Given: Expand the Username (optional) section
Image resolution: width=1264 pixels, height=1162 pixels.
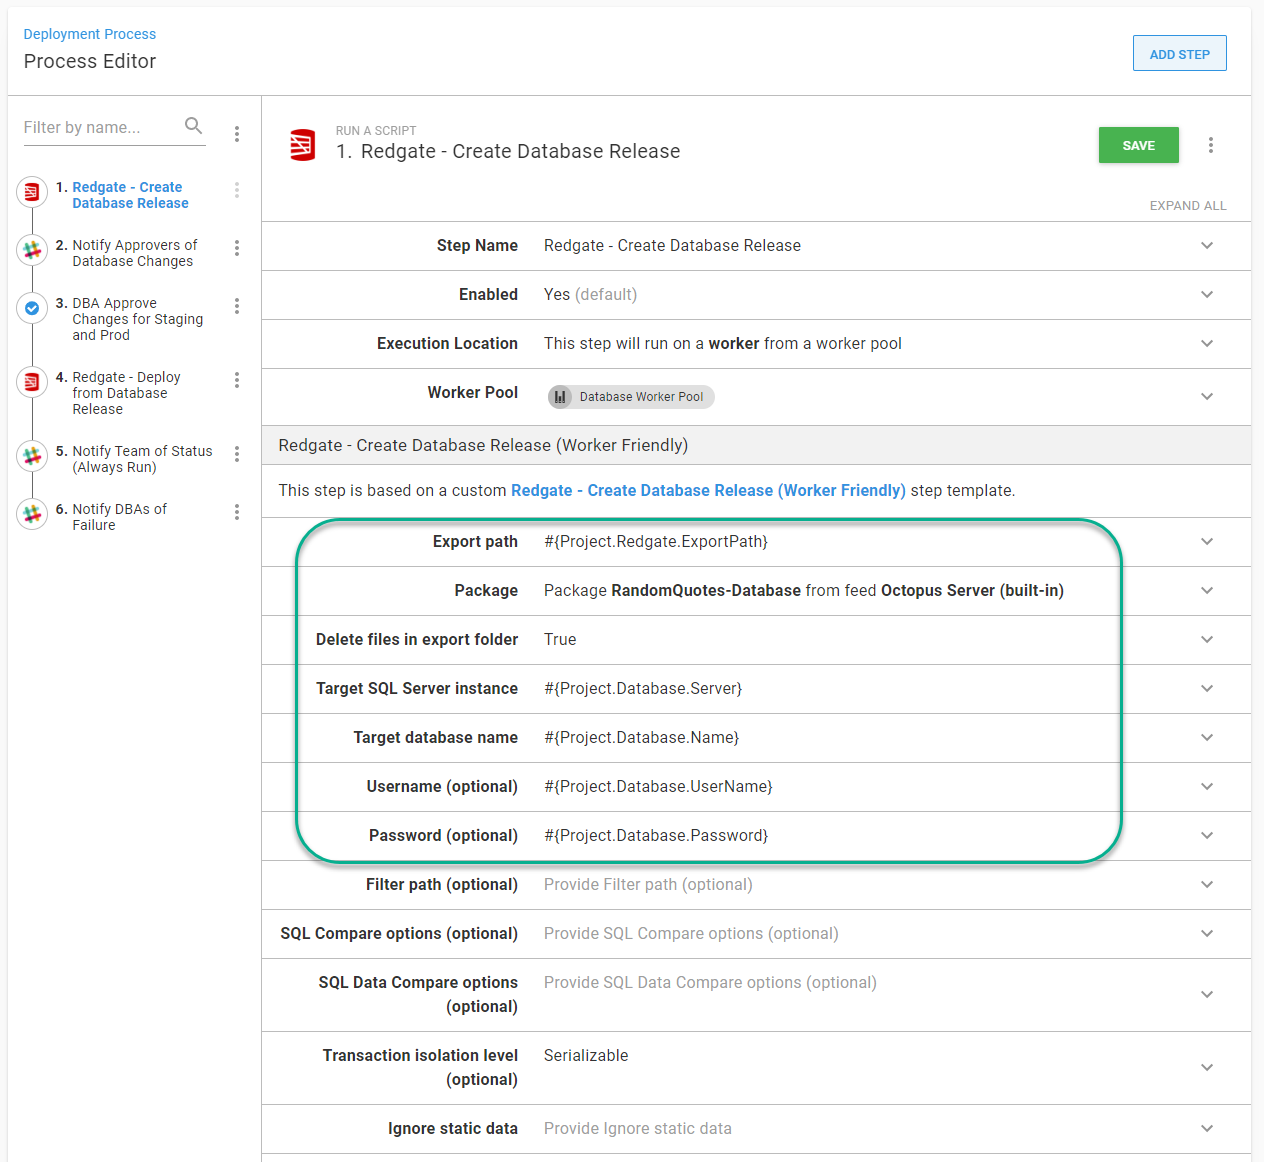Looking at the screenshot, I should tap(1207, 787).
